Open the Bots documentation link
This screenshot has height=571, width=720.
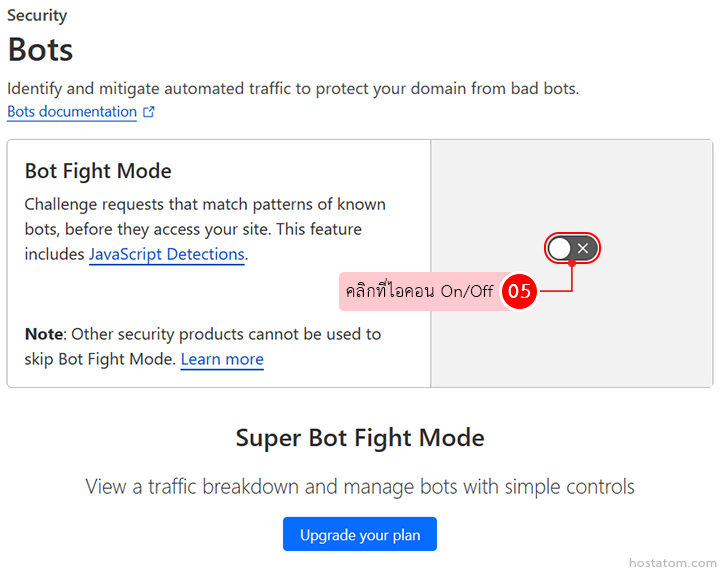pos(72,112)
